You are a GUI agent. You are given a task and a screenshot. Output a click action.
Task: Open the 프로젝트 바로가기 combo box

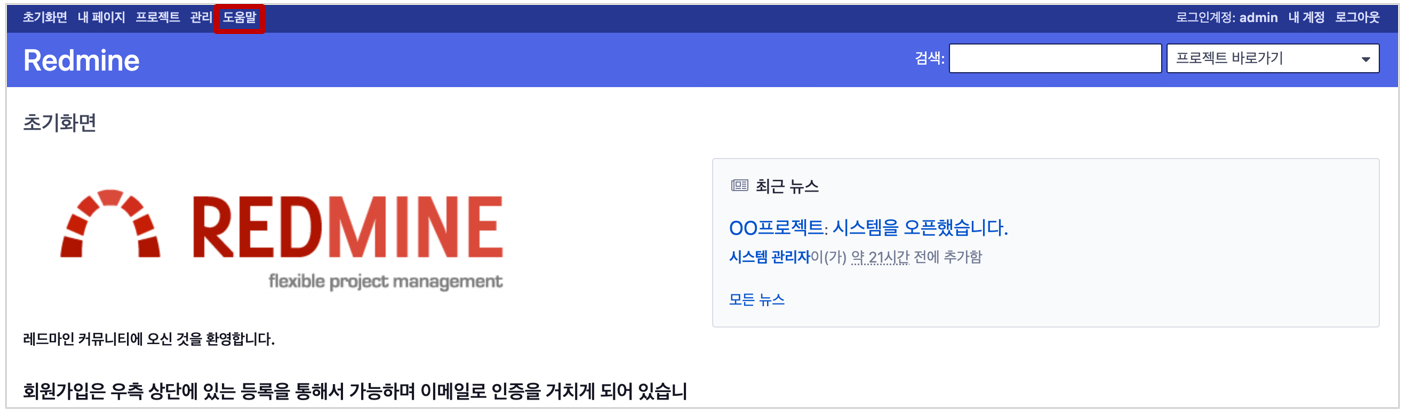(x=1273, y=59)
